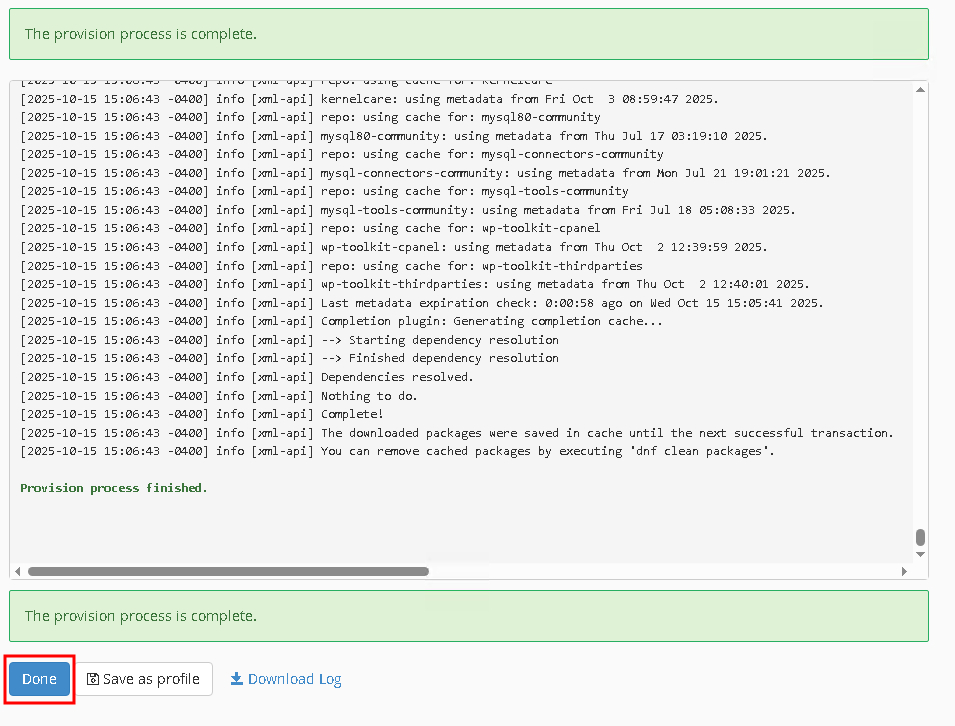This screenshot has width=955, height=726.
Task: Click the green 'Provision process finished.' text
Action: click(x=114, y=488)
